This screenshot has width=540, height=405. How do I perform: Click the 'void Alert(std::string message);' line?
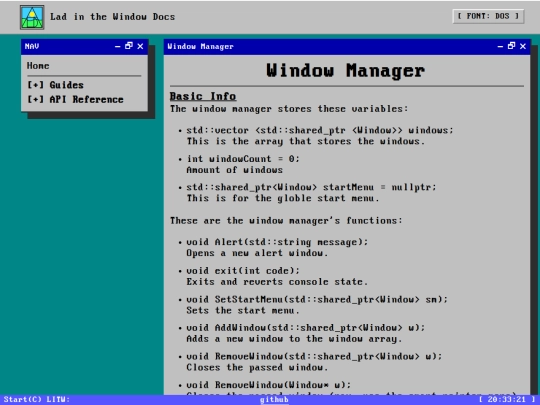(277, 242)
